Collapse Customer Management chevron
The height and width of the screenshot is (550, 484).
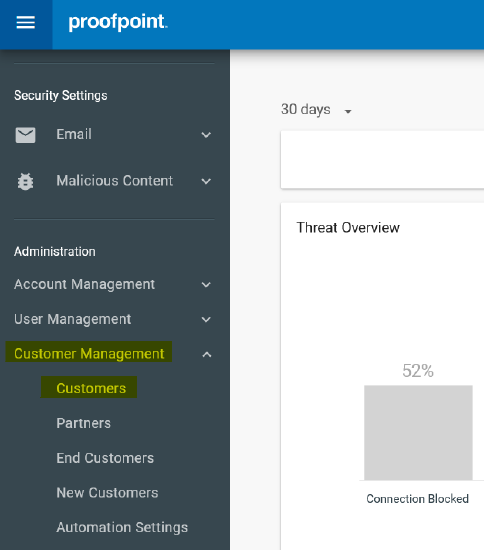207,354
